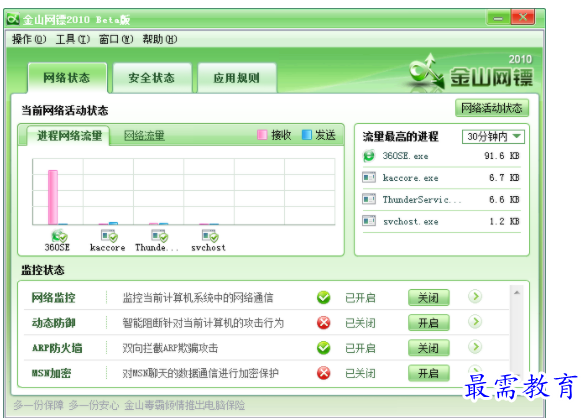Open the 工具(T) menu
Image resolution: width=586 pixels, height=418 pixels.
73,39
